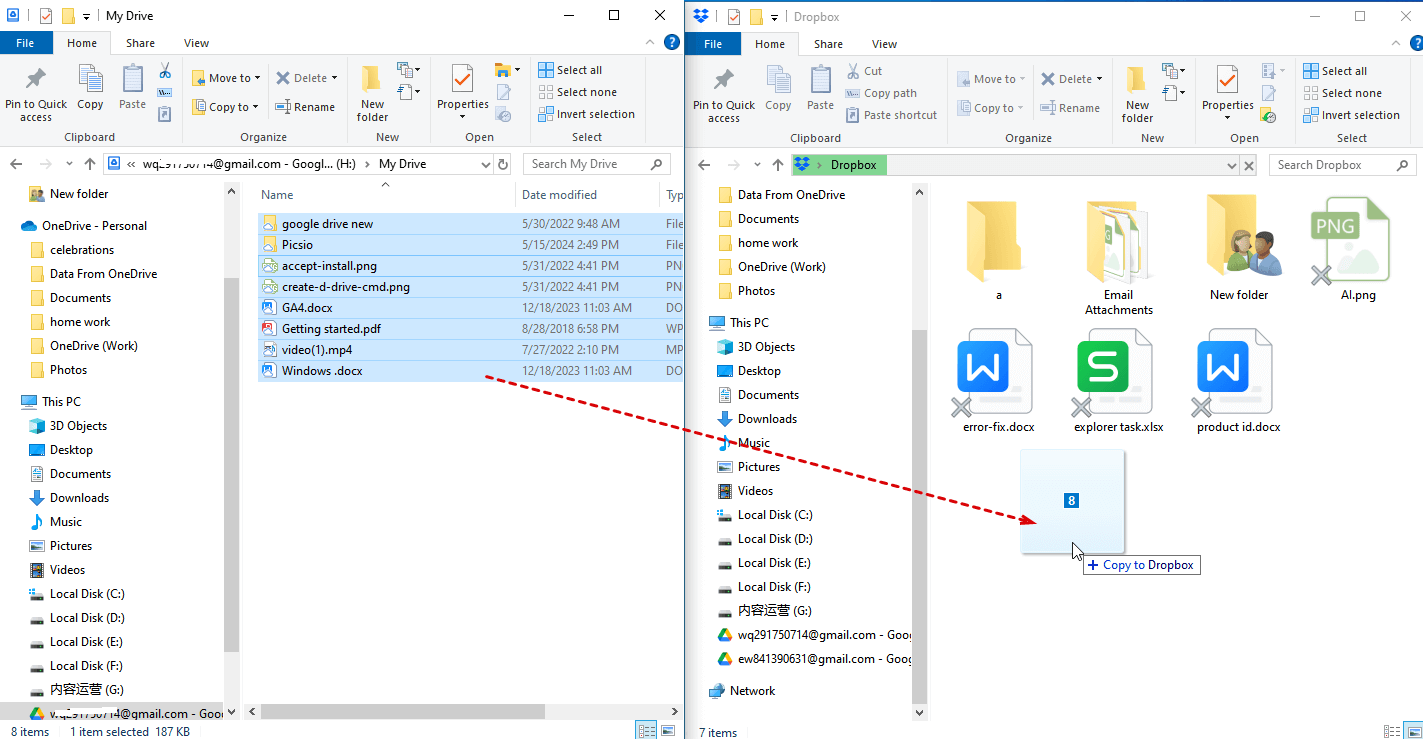Click the horizontal scrollbar in My Drive file list
Image resolution: width=1423 pixels, height=739 pixels.
400,712
